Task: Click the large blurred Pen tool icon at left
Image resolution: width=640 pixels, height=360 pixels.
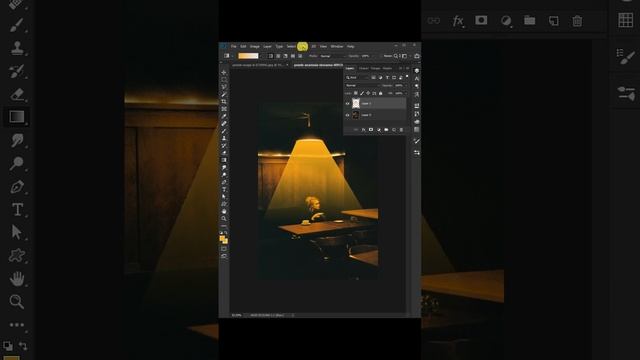Action: [x=17, y=187]
